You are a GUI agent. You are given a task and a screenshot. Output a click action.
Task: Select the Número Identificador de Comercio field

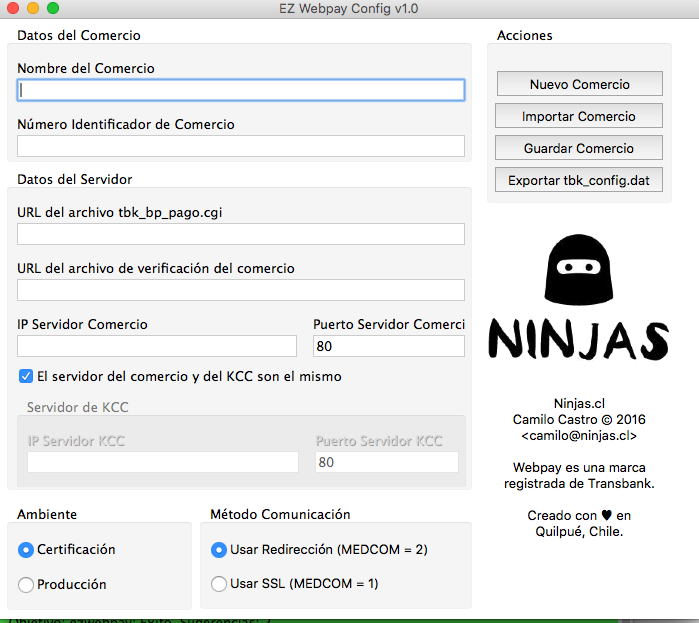(241, 146)
